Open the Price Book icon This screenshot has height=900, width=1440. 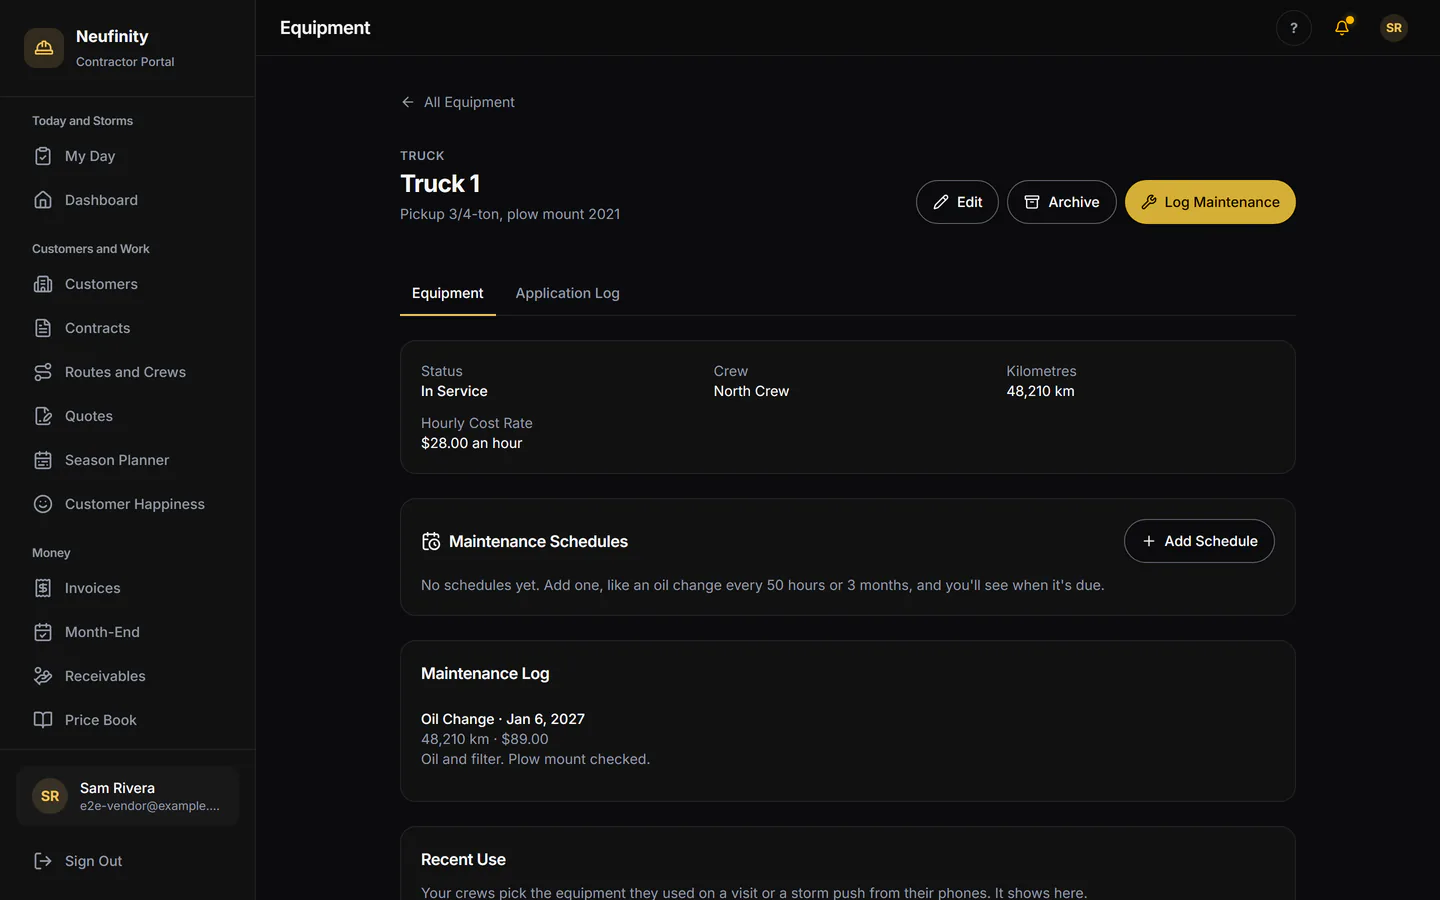pos(43,720)
